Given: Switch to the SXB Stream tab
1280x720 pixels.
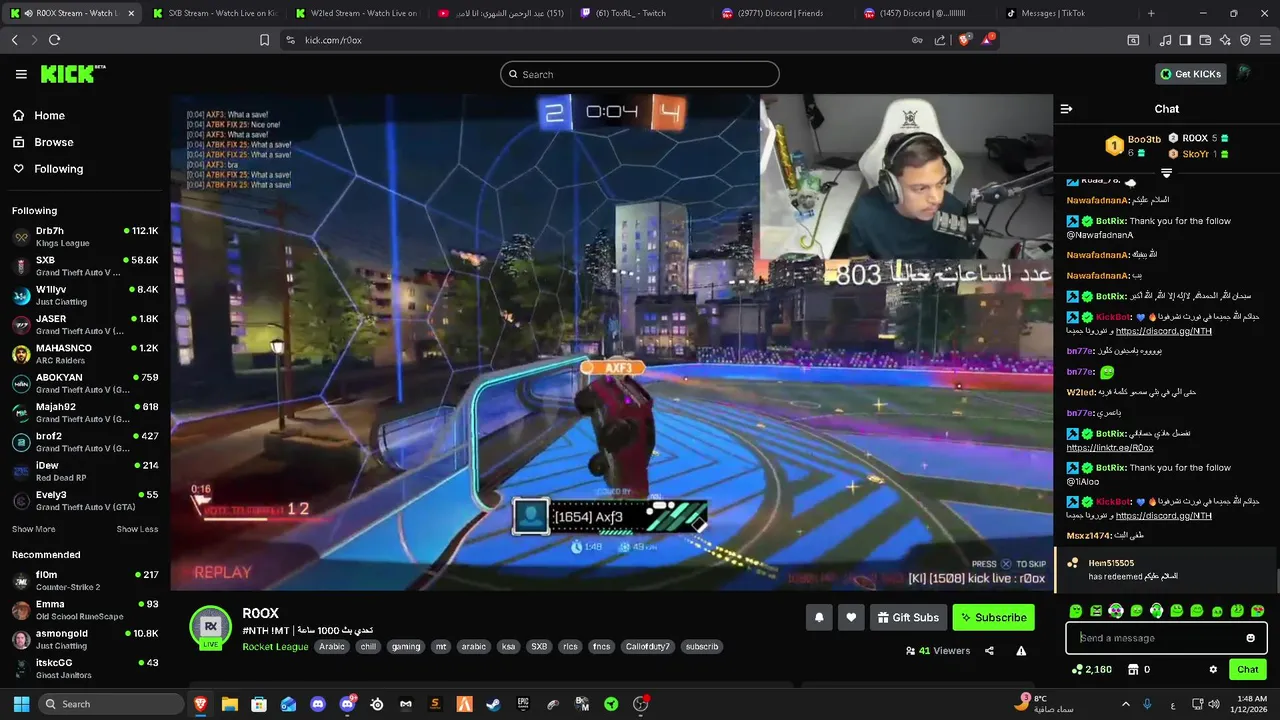Looking at the screenshot, I should pos(215,13).
